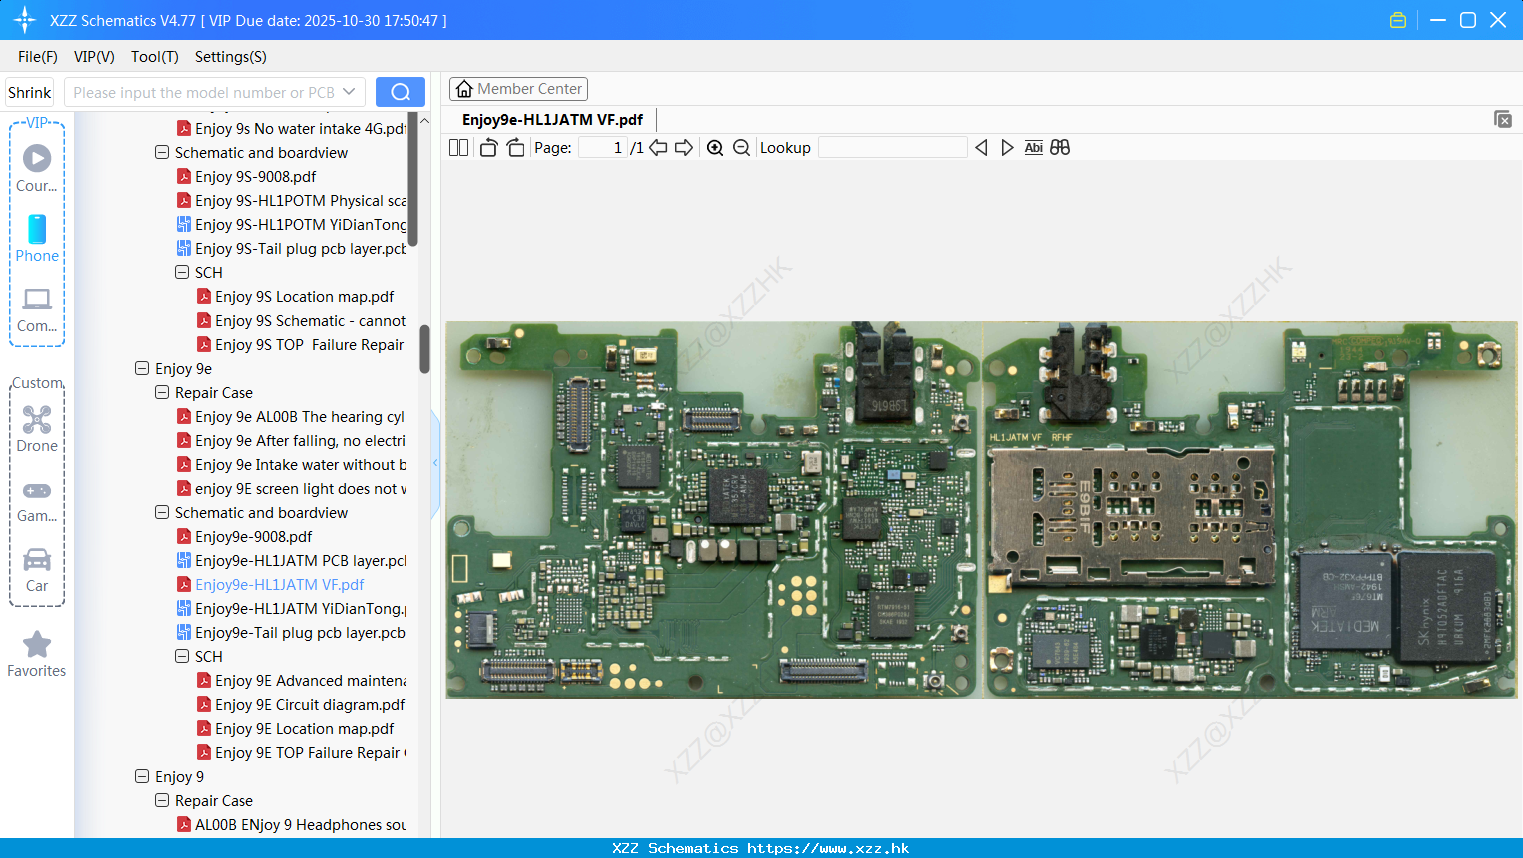Viewport: 1523px width, 858px height.
Task: Find next lookup match triangle
Action: [x=1007, y=147]
